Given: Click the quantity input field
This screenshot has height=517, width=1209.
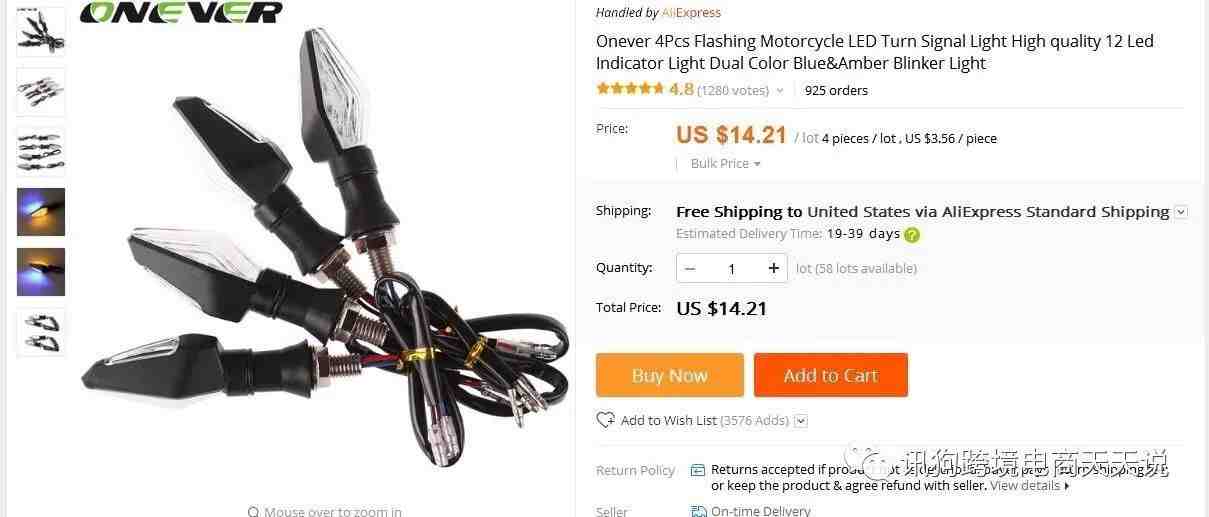Looking at the screenshot, I should click(732, 268).
